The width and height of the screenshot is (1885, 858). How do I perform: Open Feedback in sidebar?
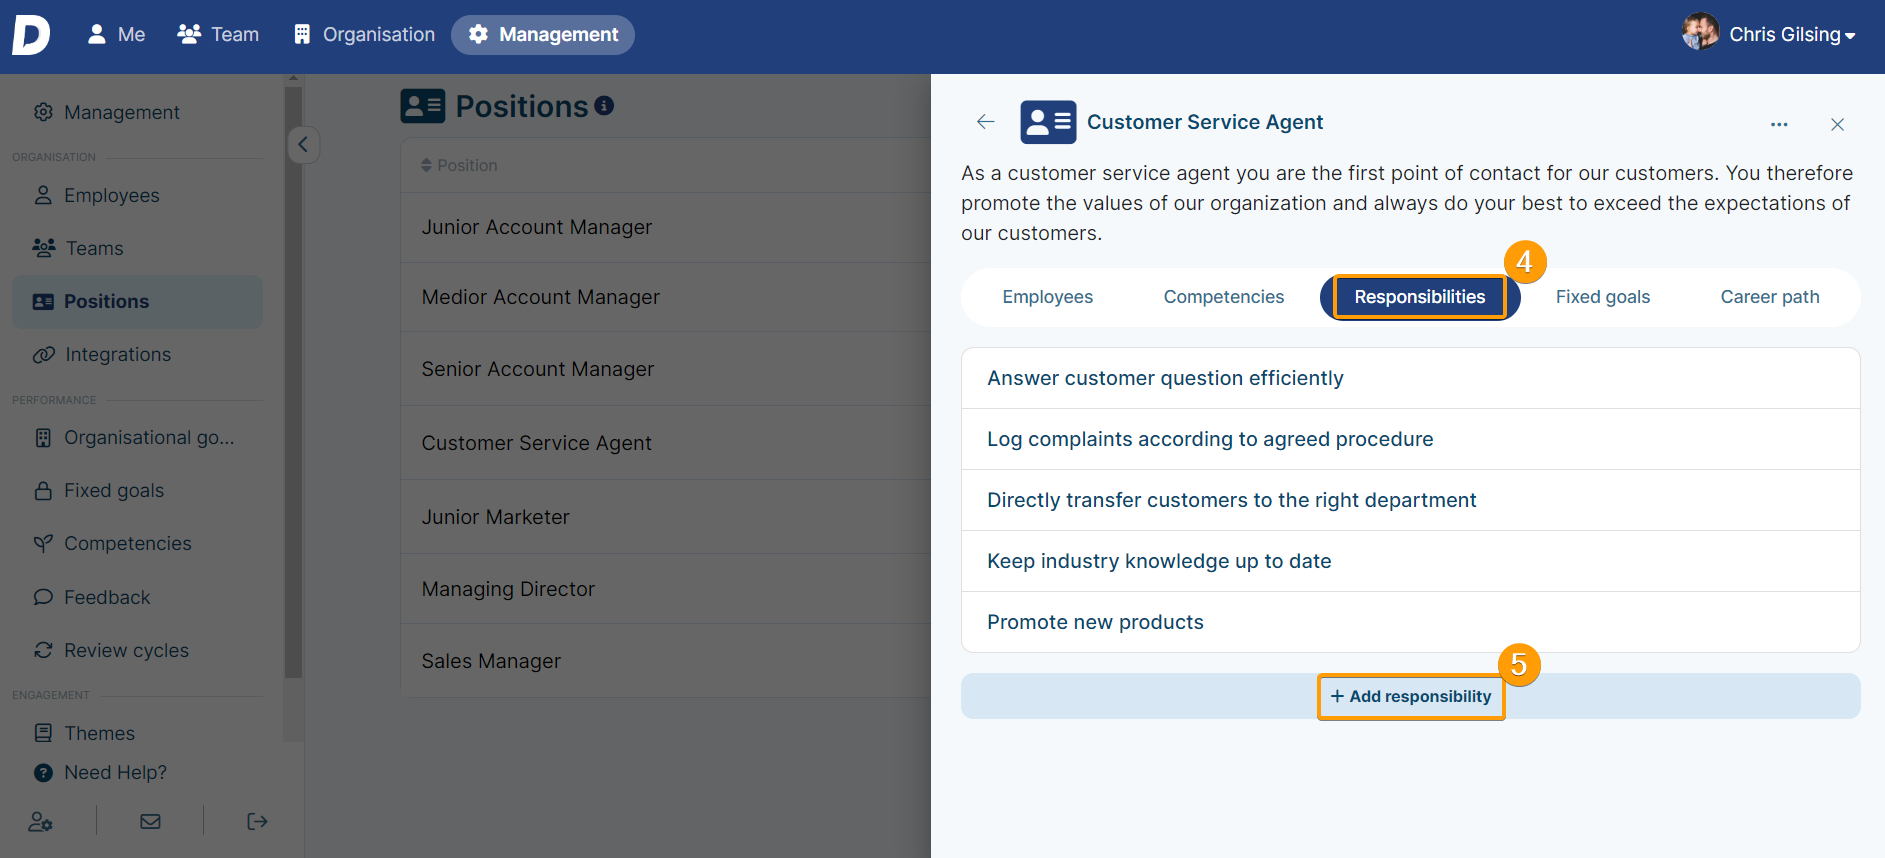pos(137,598)
